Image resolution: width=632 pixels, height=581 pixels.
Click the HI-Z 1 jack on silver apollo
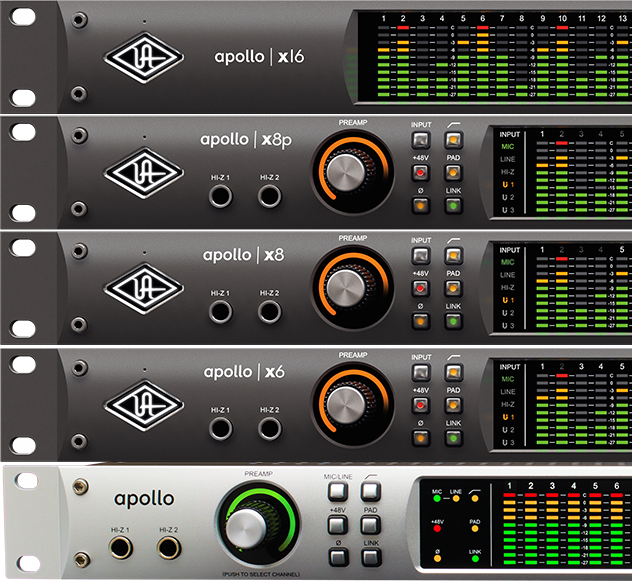click(x=121, y=548)
